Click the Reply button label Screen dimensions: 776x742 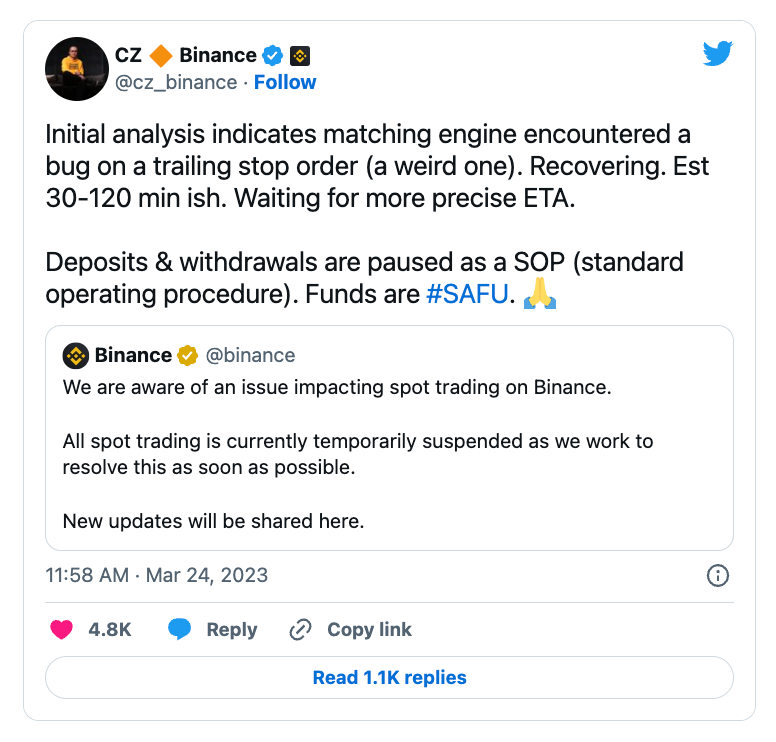click(231, 629)
